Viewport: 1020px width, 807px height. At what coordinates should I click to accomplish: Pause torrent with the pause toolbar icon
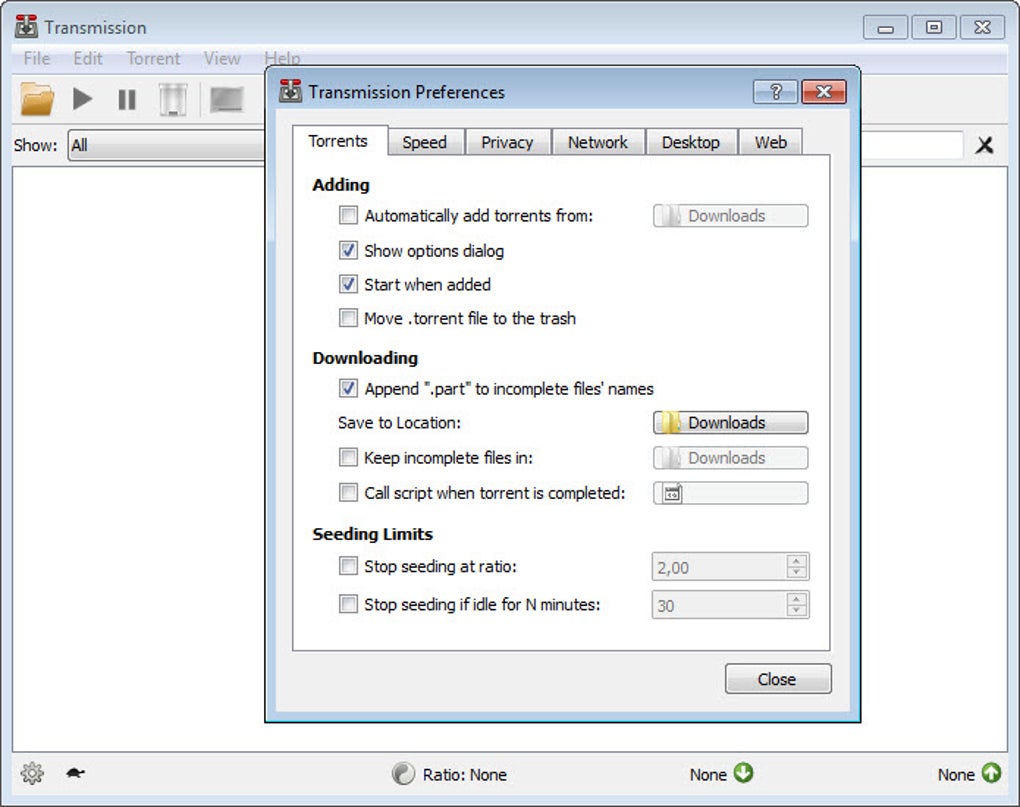127,99
